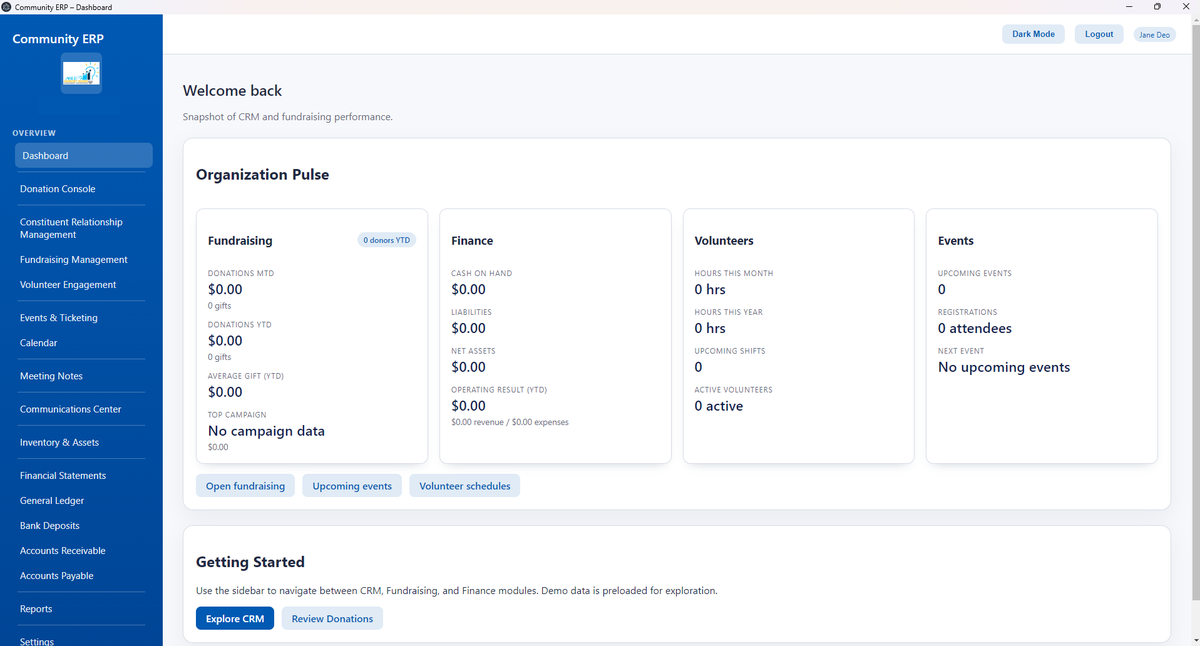Select Fundraising Management in sidebar
Screen dimensions: 1200x646
pos(74,260)
